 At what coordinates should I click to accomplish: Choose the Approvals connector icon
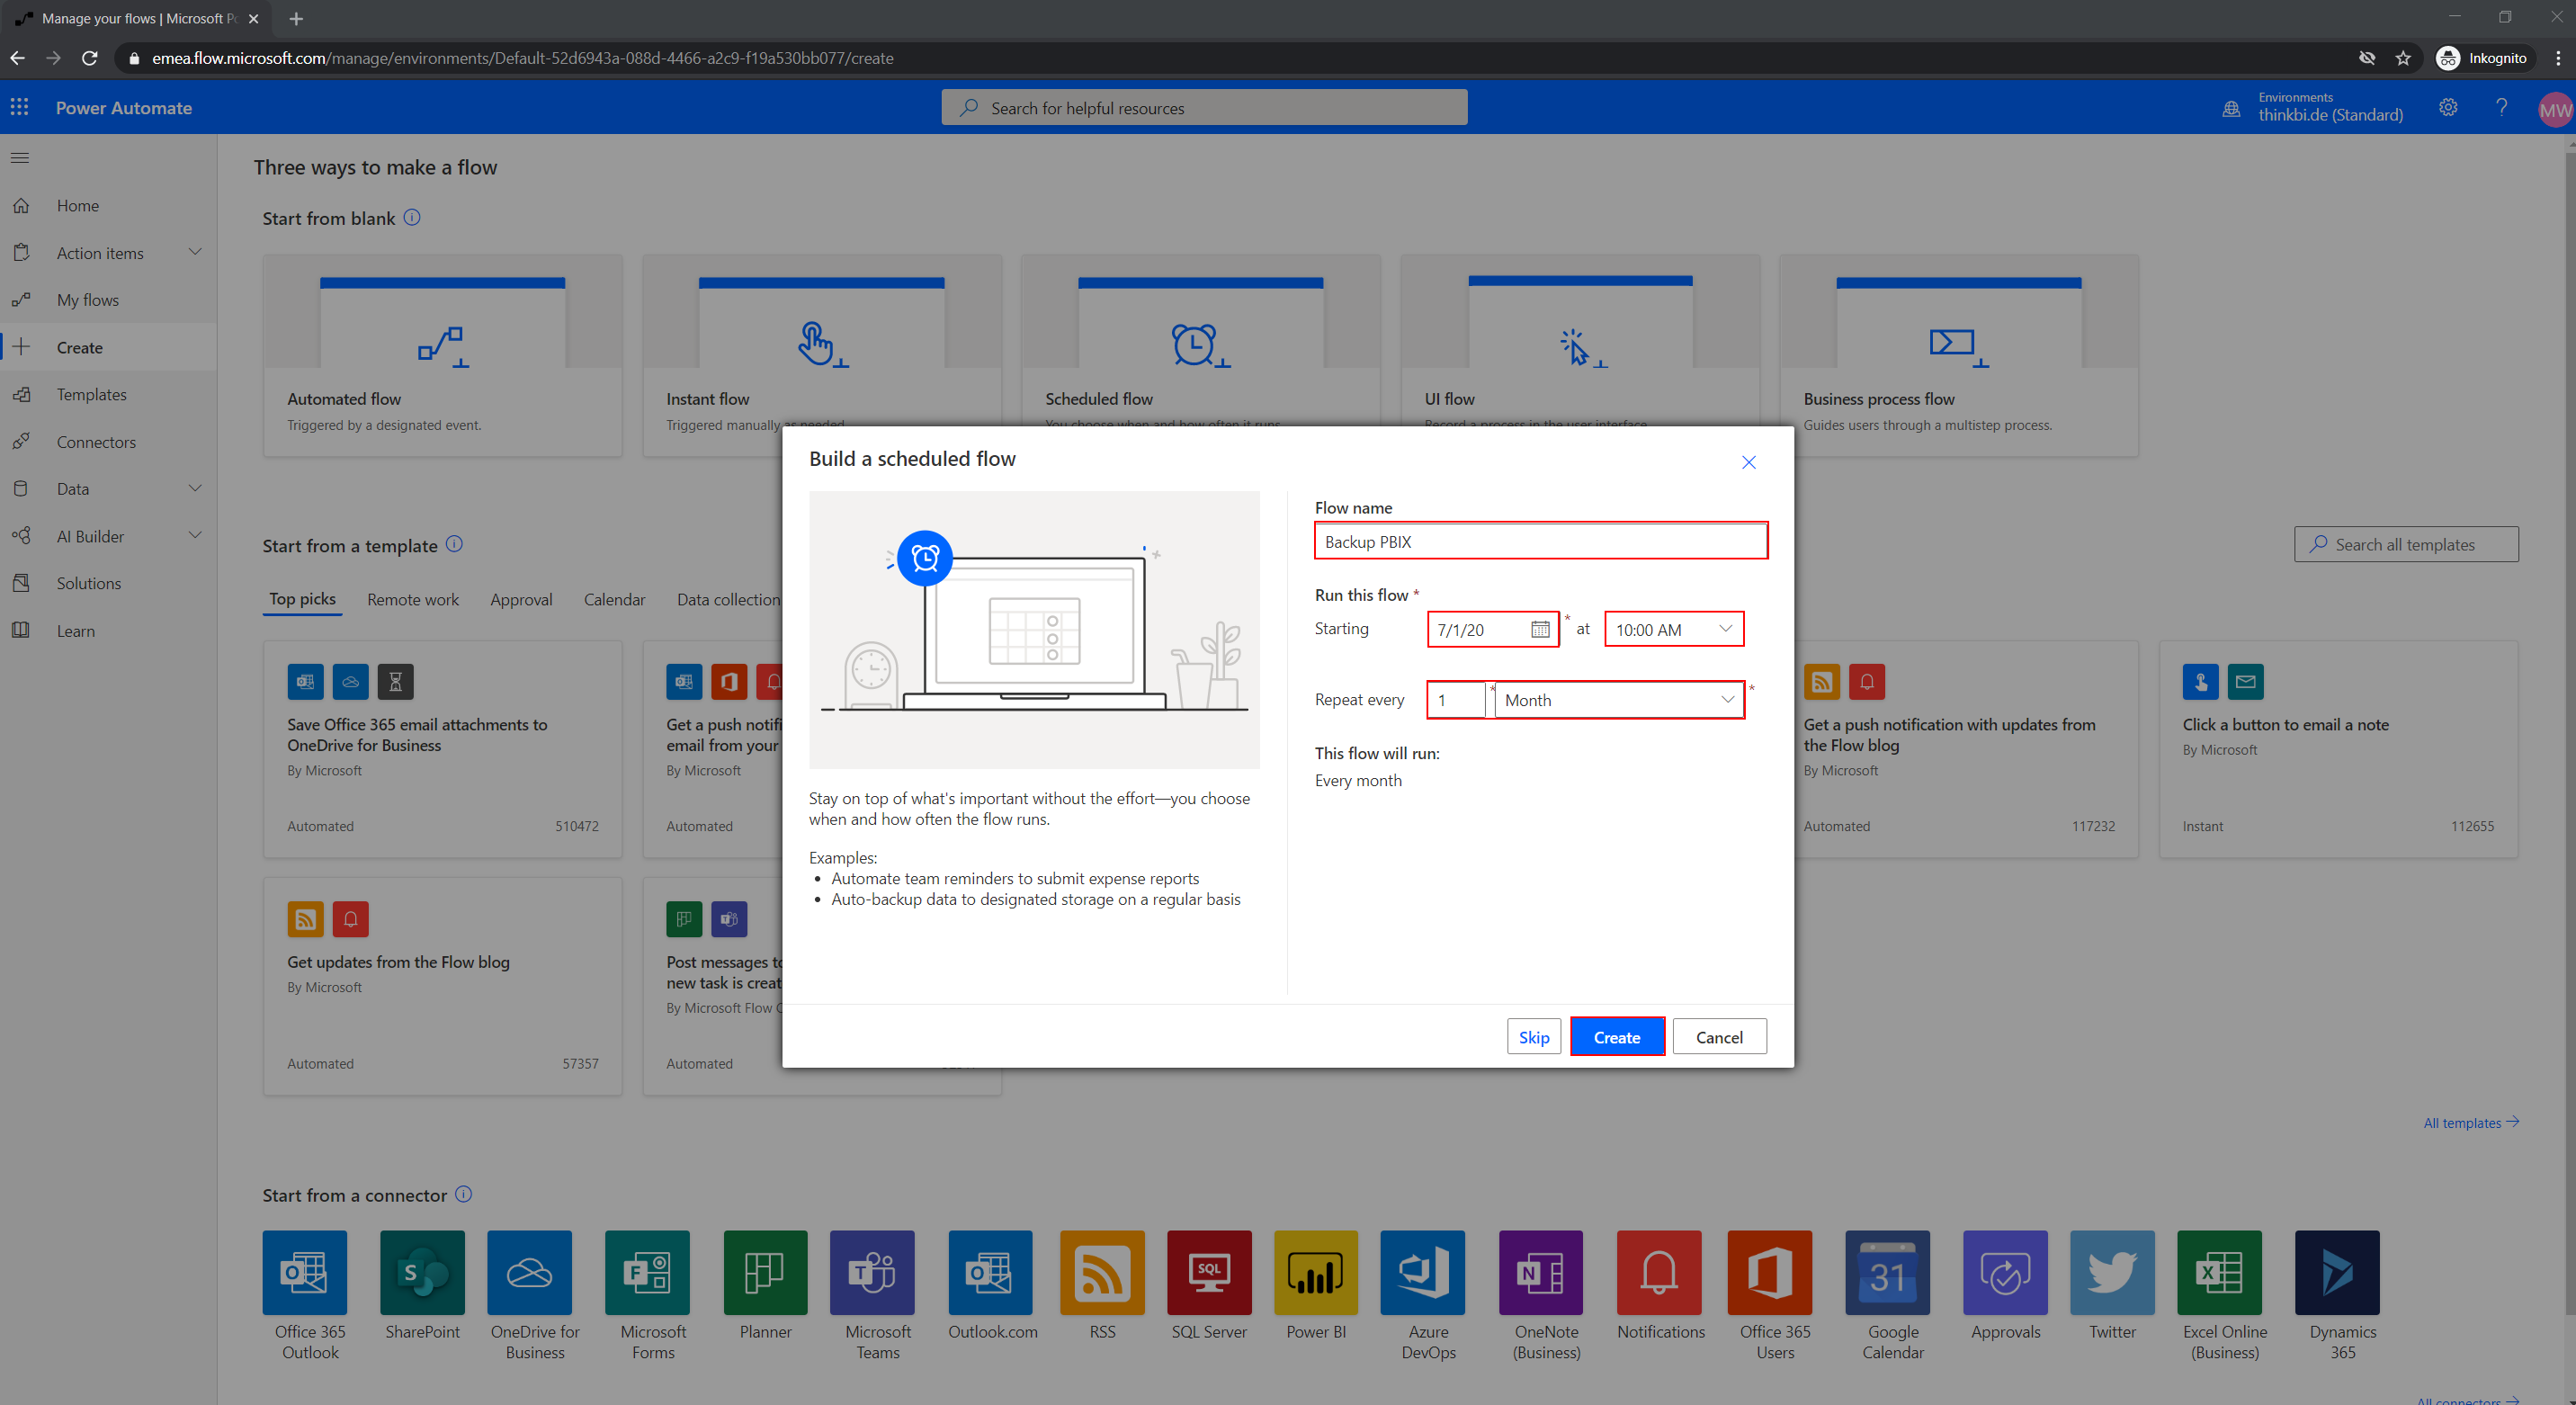[2005, 1272]
